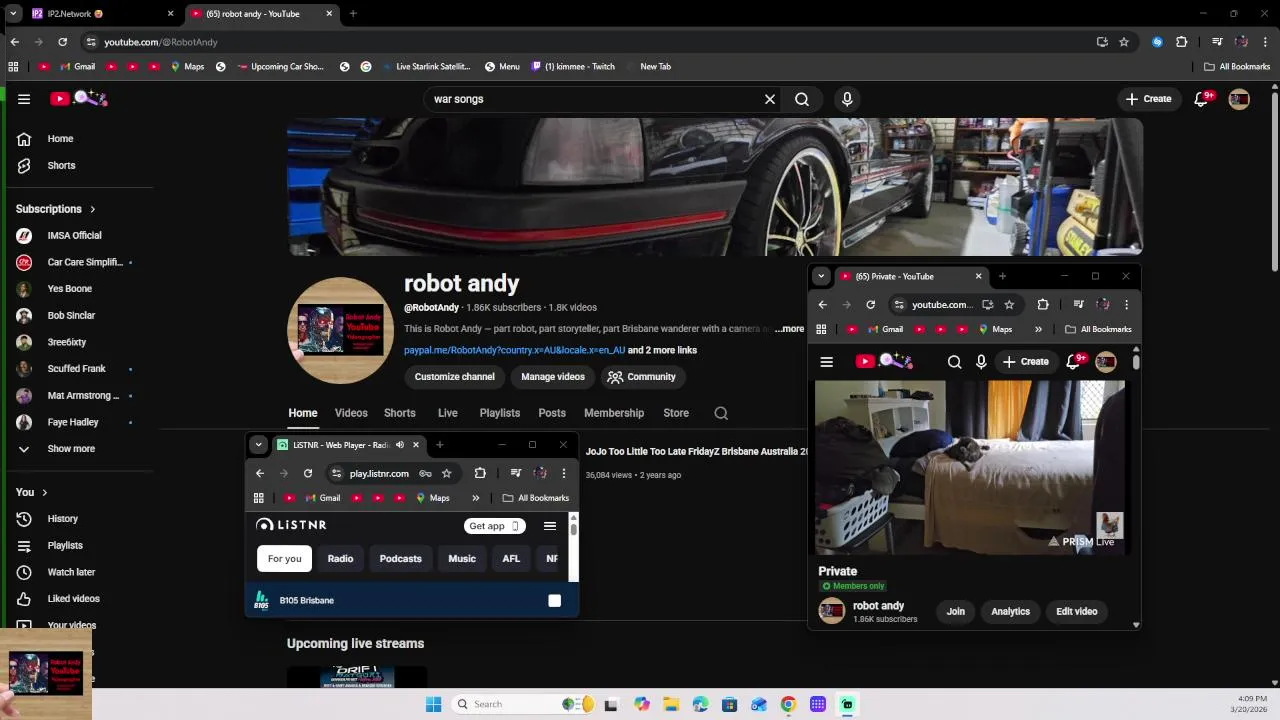Mute the LiSTNR tab audio icon
Image resolution: width=1280 pixels, height=720 pixels.
(400, 445)
